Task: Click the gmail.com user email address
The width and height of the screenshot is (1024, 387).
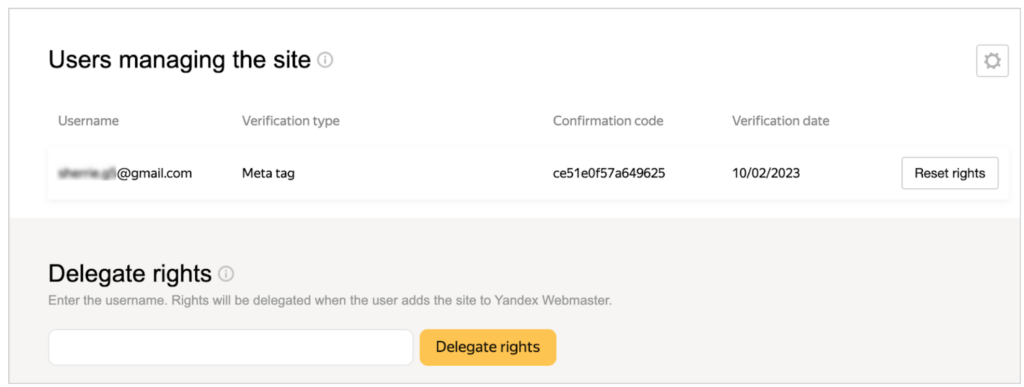Action: click(125, 174)
